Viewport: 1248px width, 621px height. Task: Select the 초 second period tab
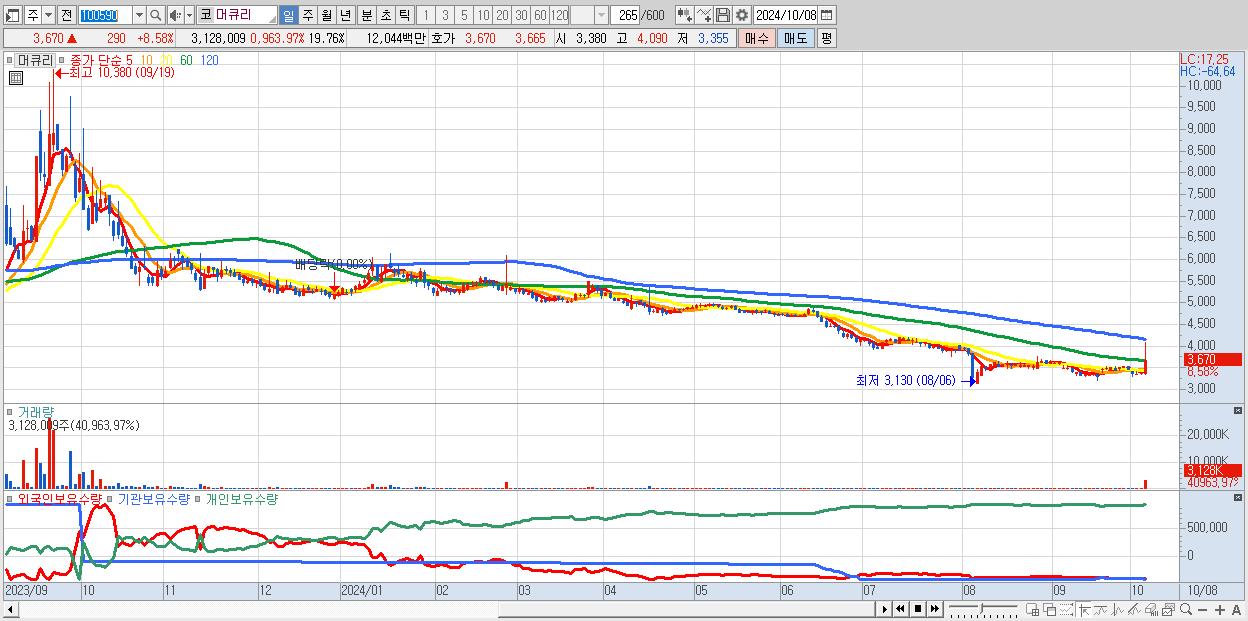(x=385, y=15)
